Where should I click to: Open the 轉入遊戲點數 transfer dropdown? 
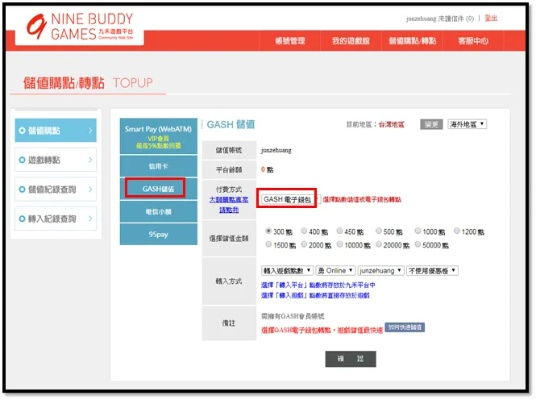click(287, 271)
